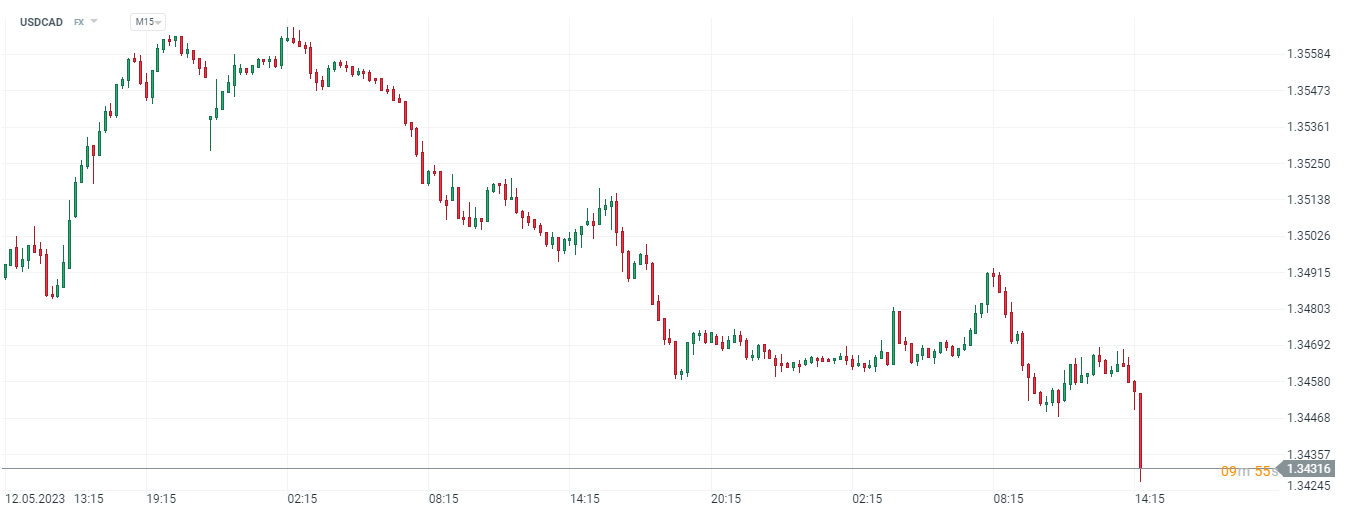The height and width of the screenshot is (516, 1347).
Task: Expand the arrow next to FX
Action: pyautogui.click(x=94, y=21)
